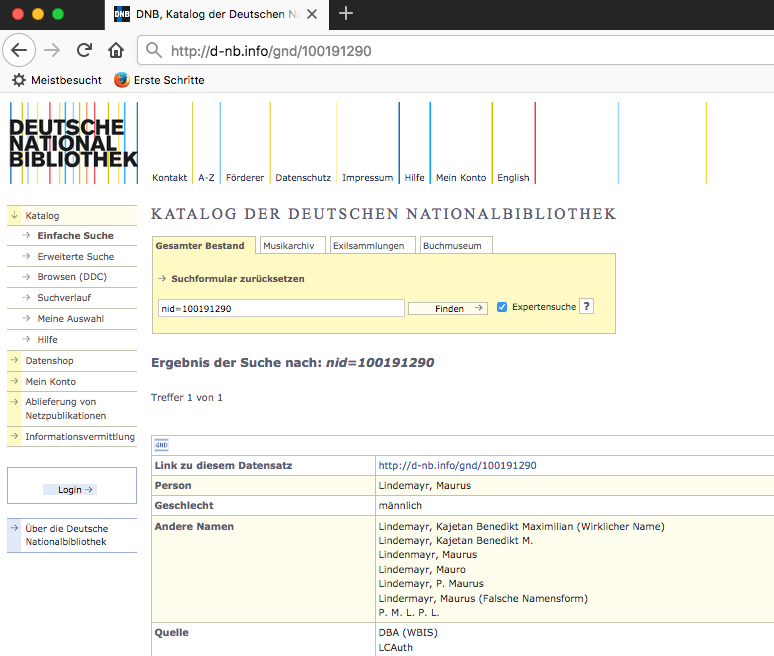Screen dimensions: 774x656
Task: Click the DNB favicon on the tab
Action: [x=122, y=14]
